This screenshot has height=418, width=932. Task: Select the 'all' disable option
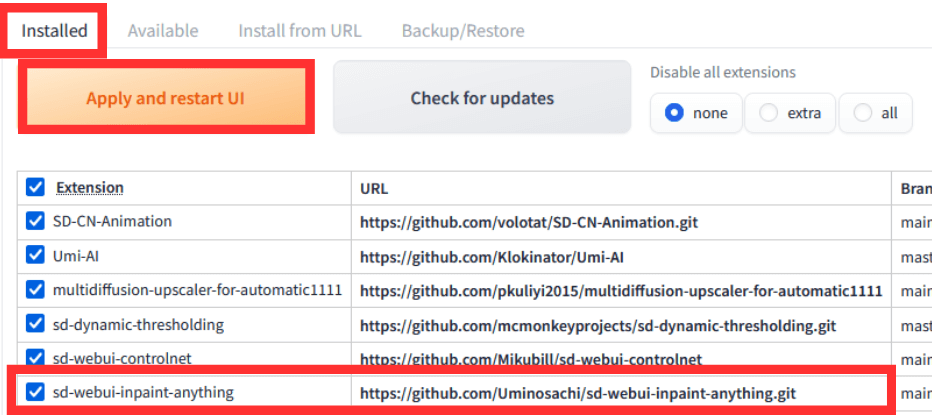pos(863,113)
